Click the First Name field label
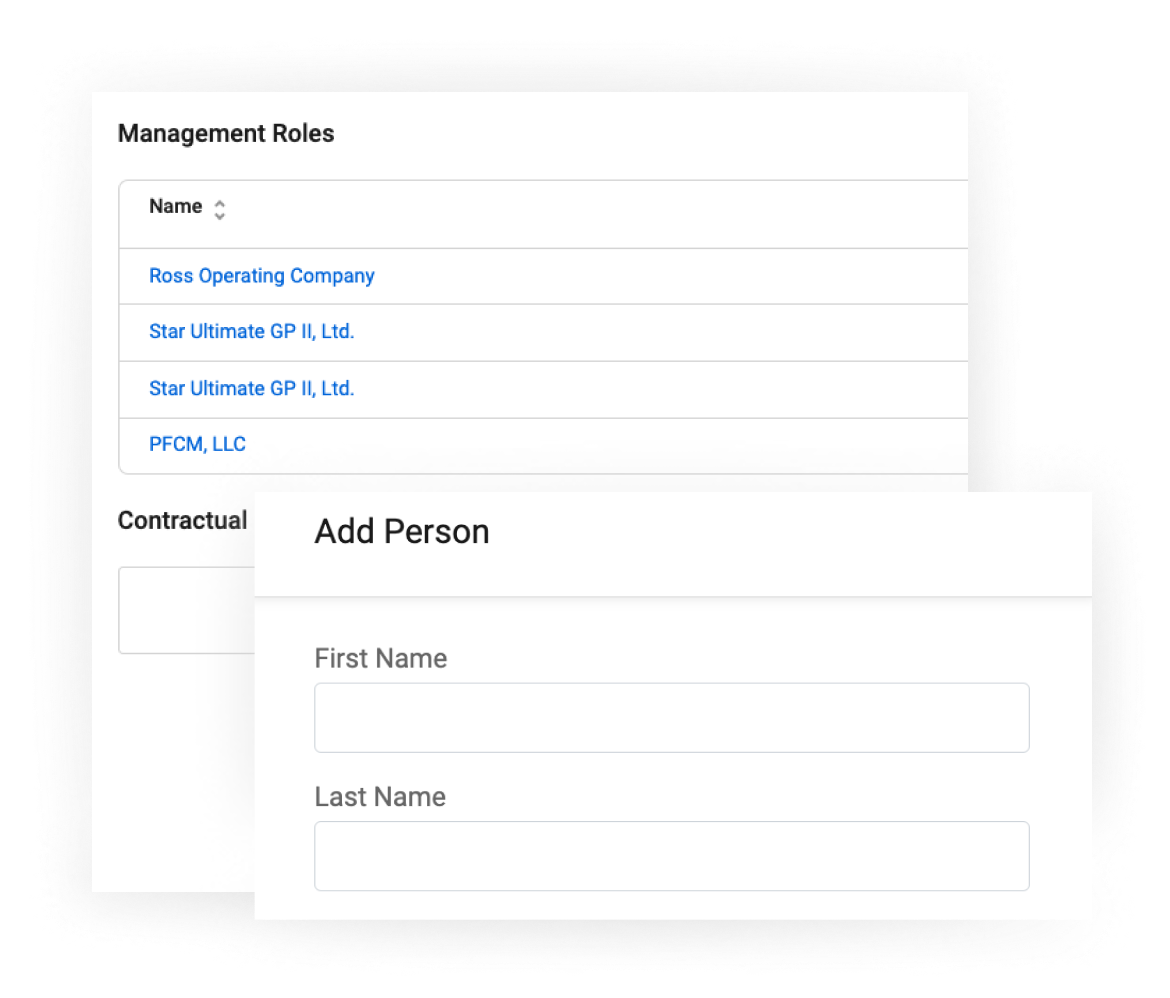Viewport: 1170px width, 998px height. 381,658
